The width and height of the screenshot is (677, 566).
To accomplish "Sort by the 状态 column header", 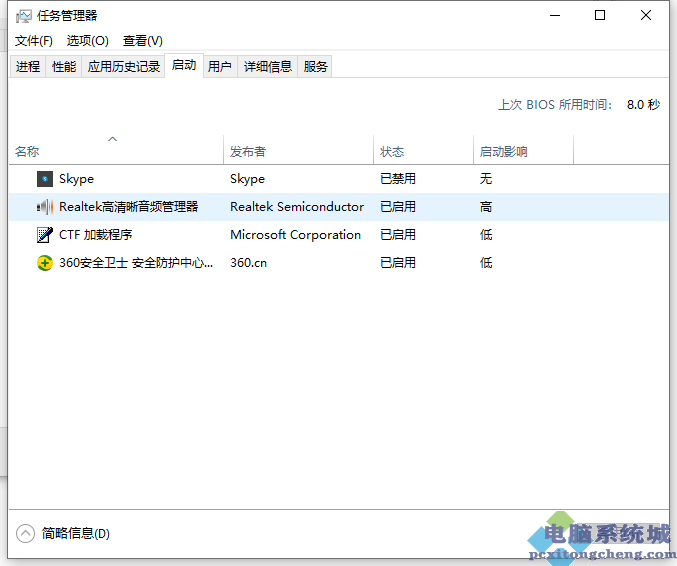I will 424,150.
